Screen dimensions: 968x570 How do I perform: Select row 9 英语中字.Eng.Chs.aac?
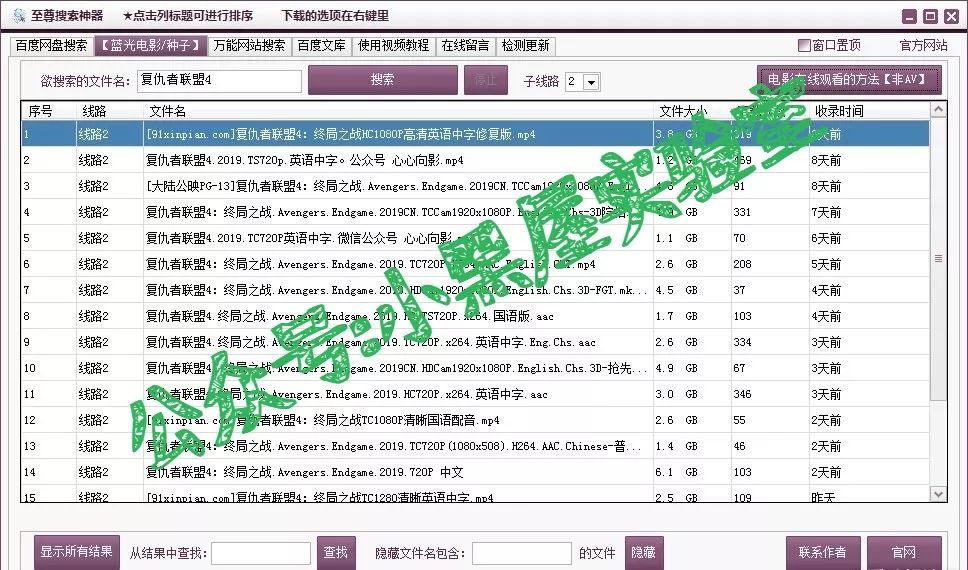475,342
